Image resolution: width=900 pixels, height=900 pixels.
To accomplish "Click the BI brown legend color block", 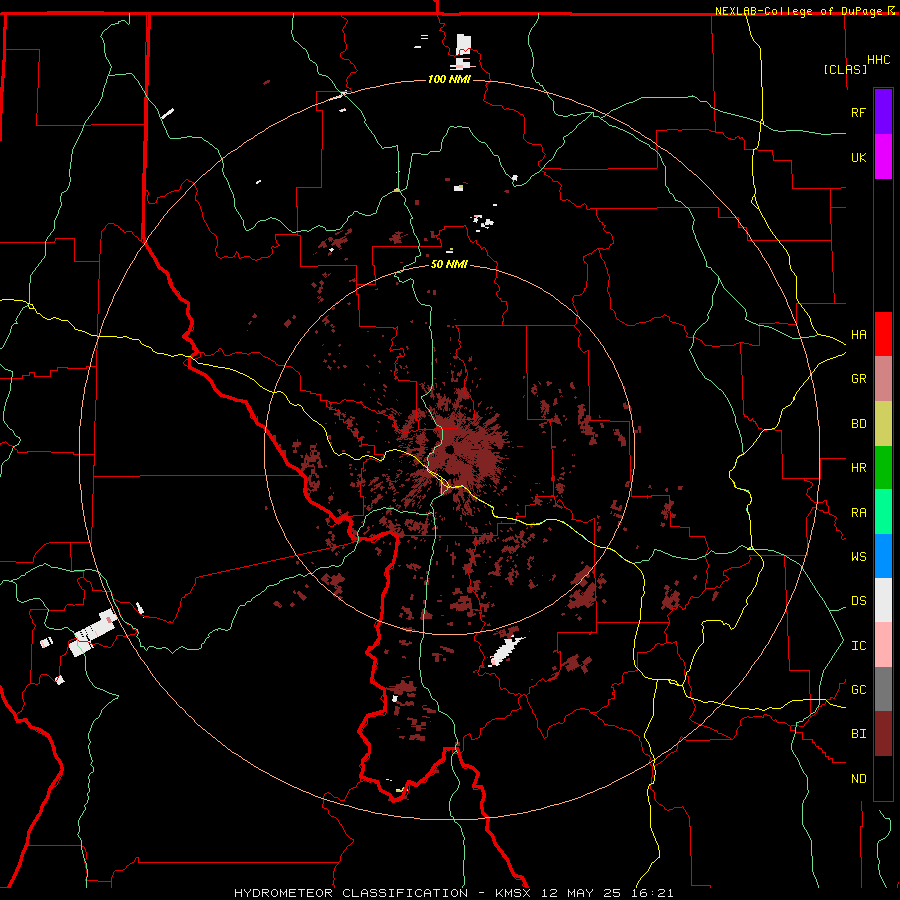I will point(883,734).
